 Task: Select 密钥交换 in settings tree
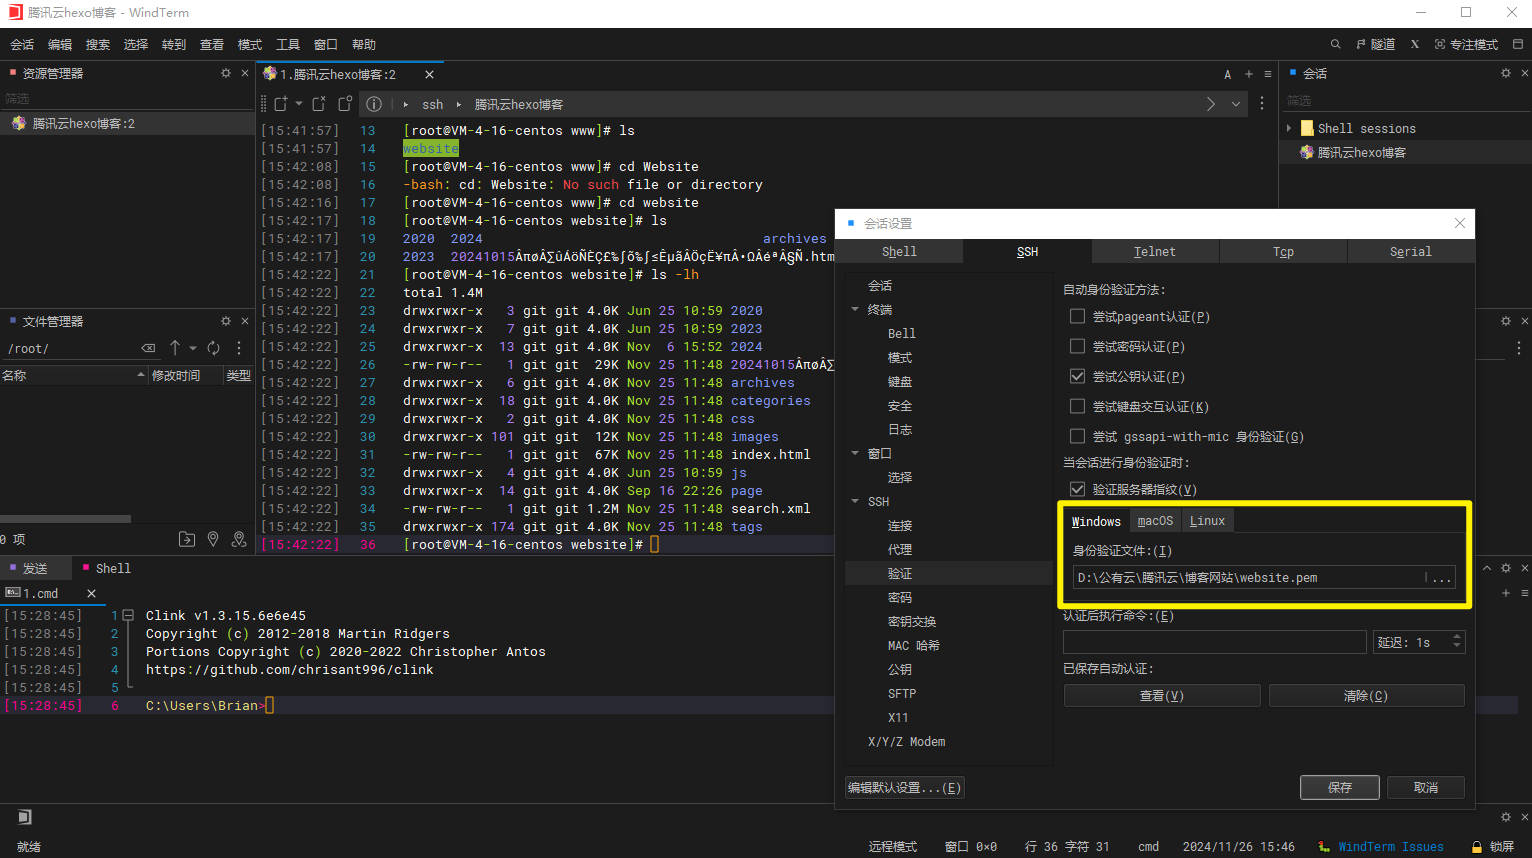click(x=912, y=621)
